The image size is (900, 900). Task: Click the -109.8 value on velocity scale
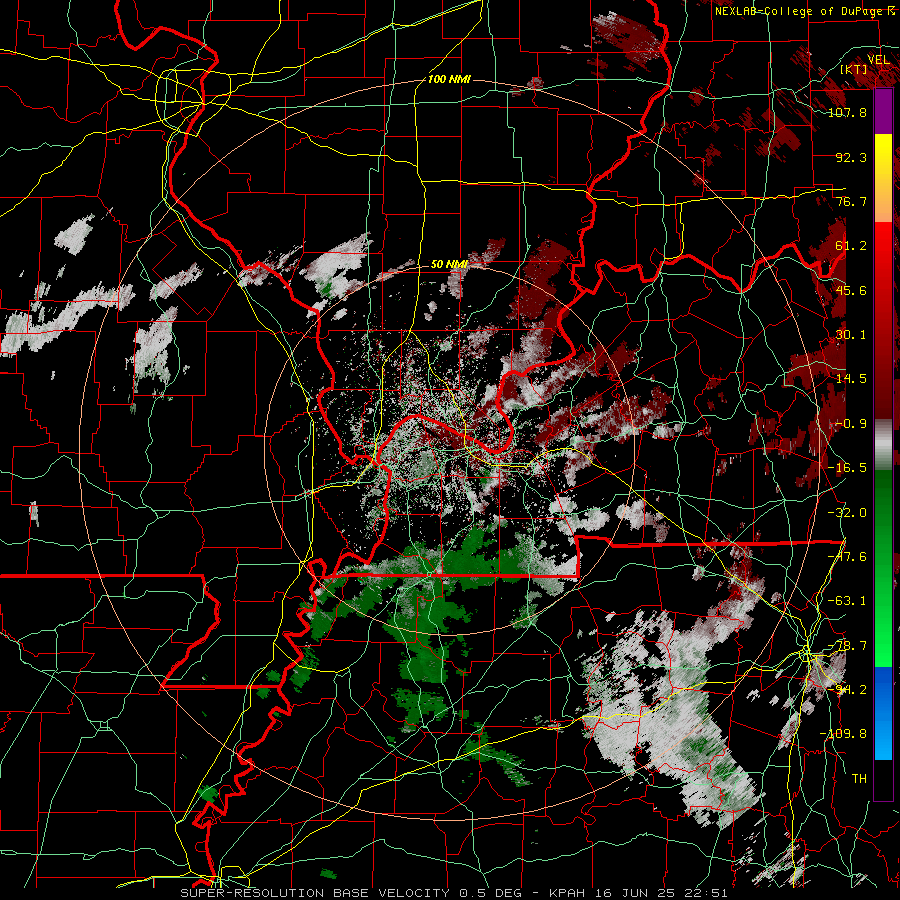coord(843,734)
